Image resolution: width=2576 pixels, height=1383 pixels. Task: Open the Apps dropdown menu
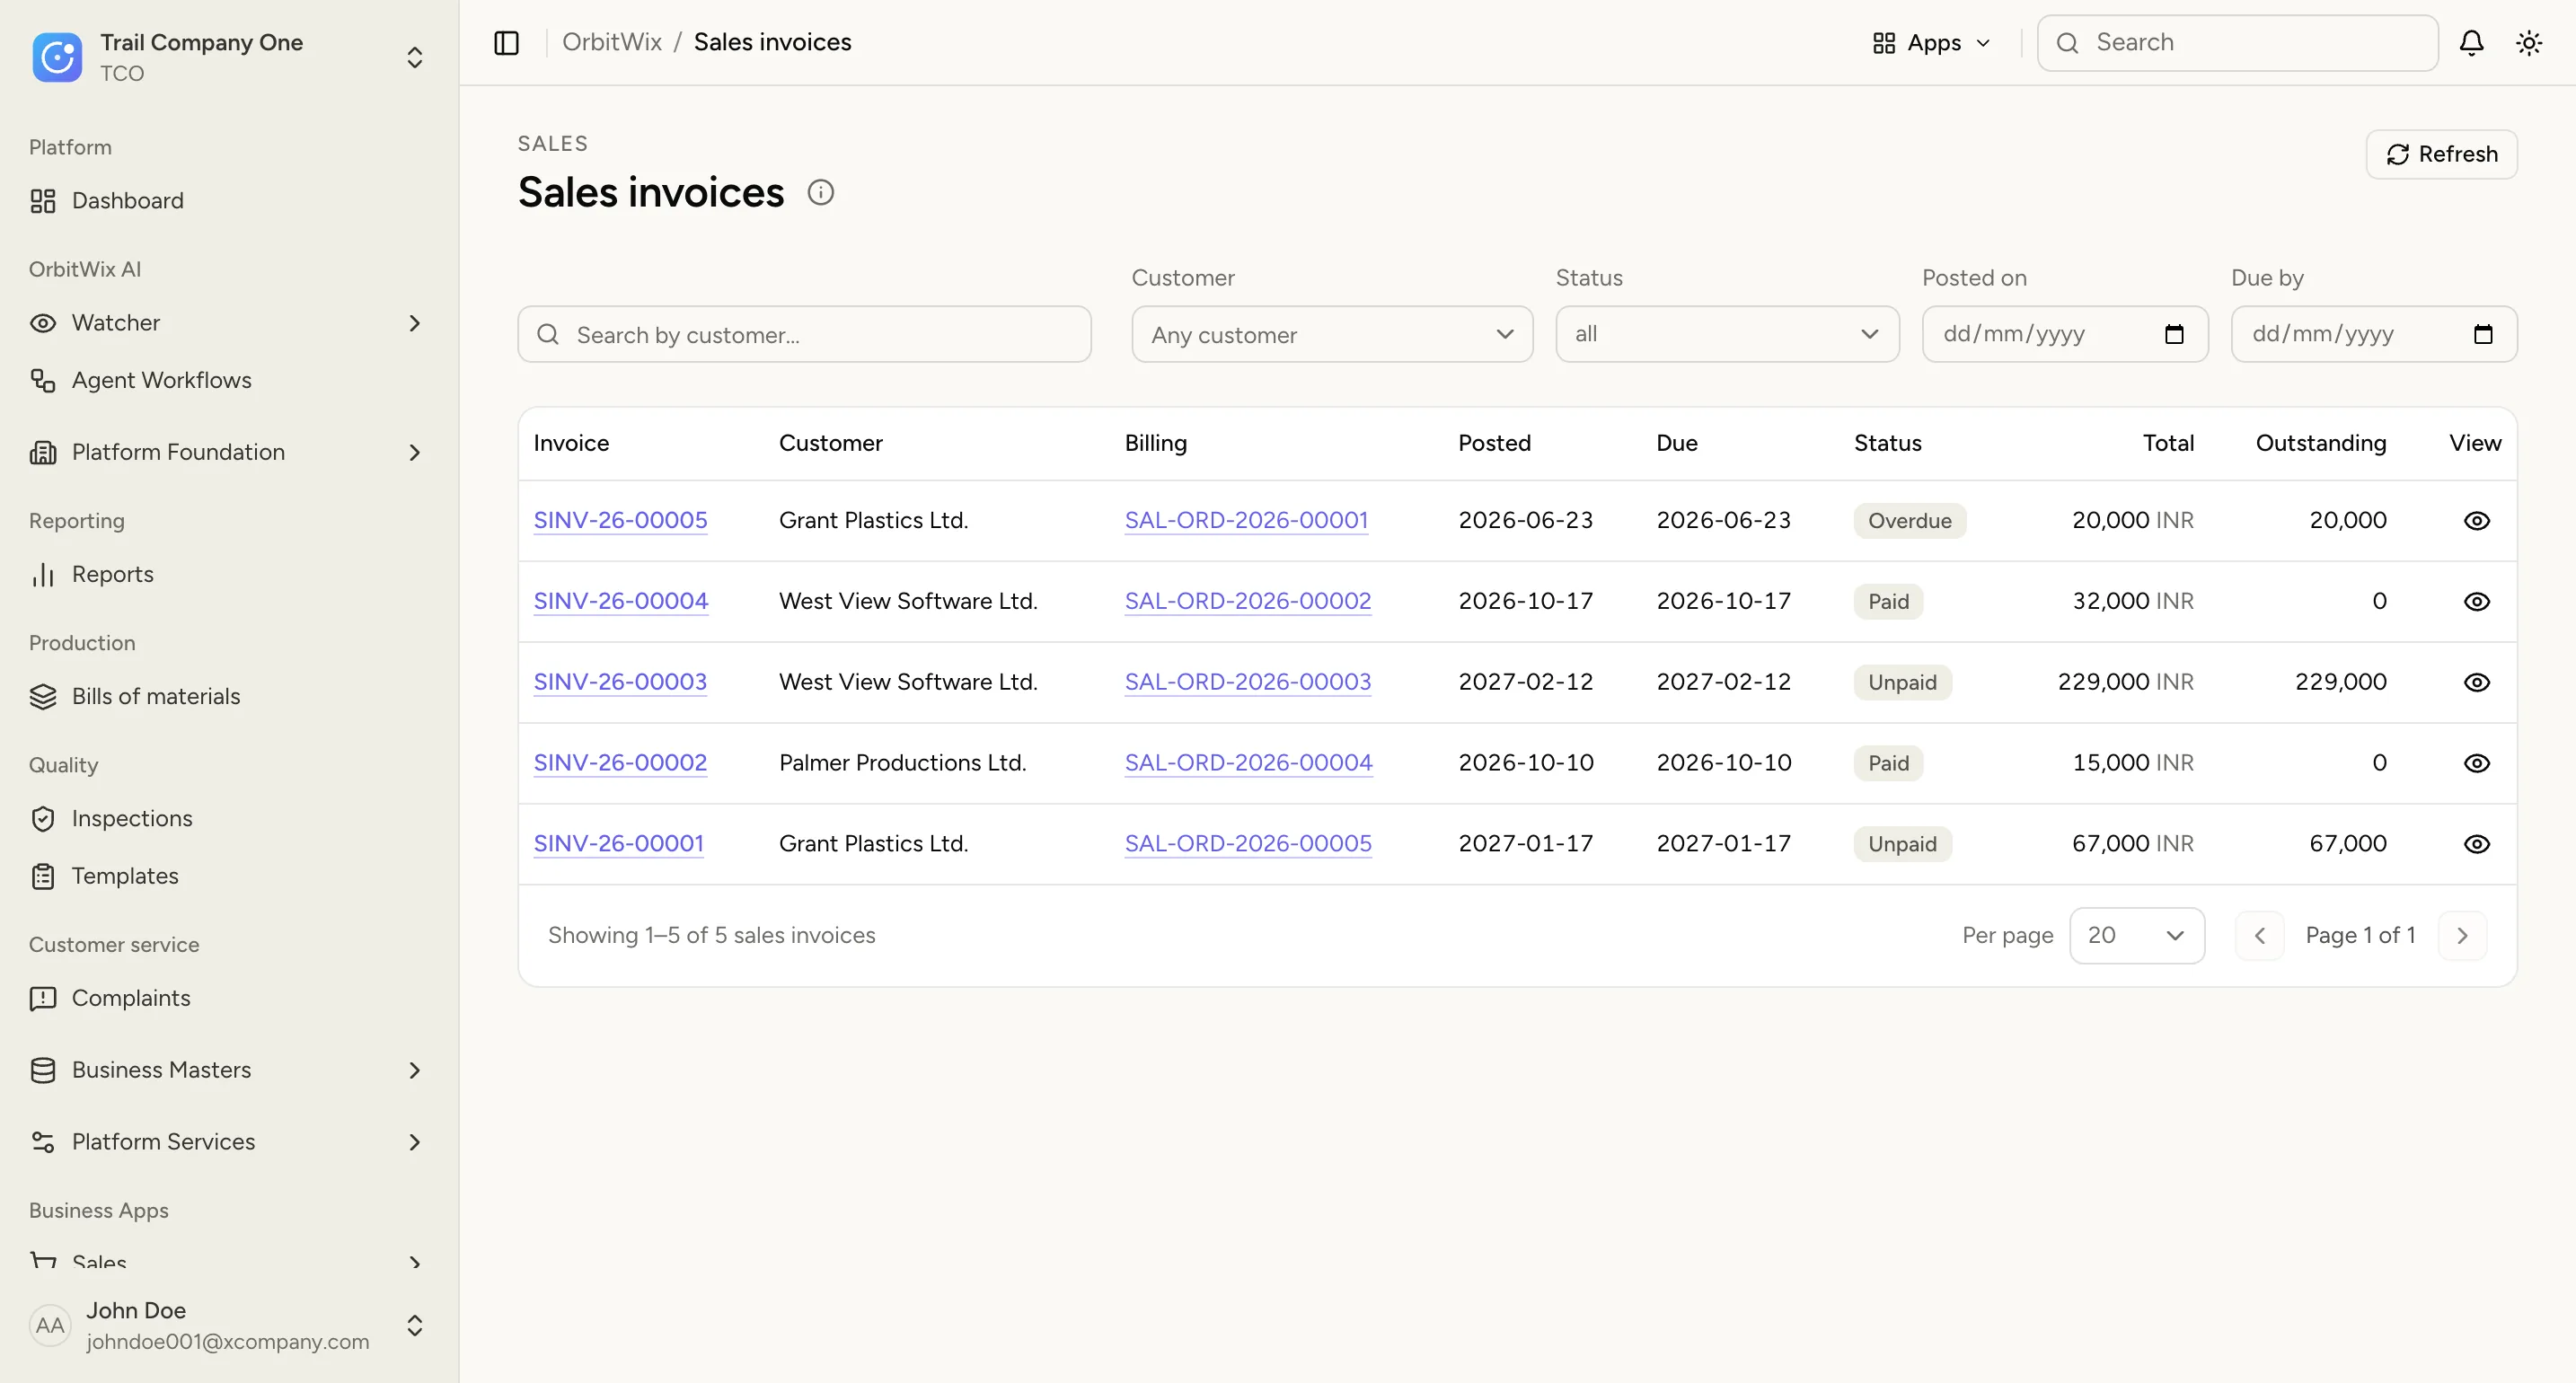[1931, 42]
